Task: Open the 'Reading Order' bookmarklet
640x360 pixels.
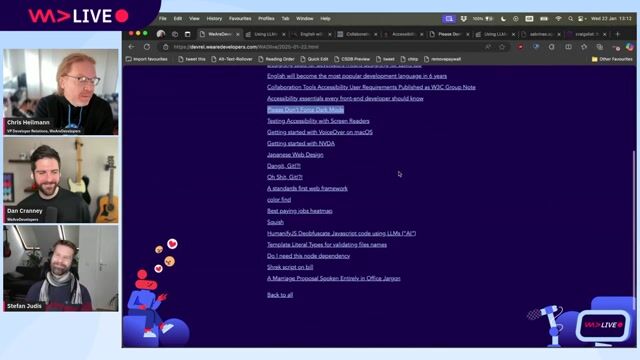Action: point(276,59)
